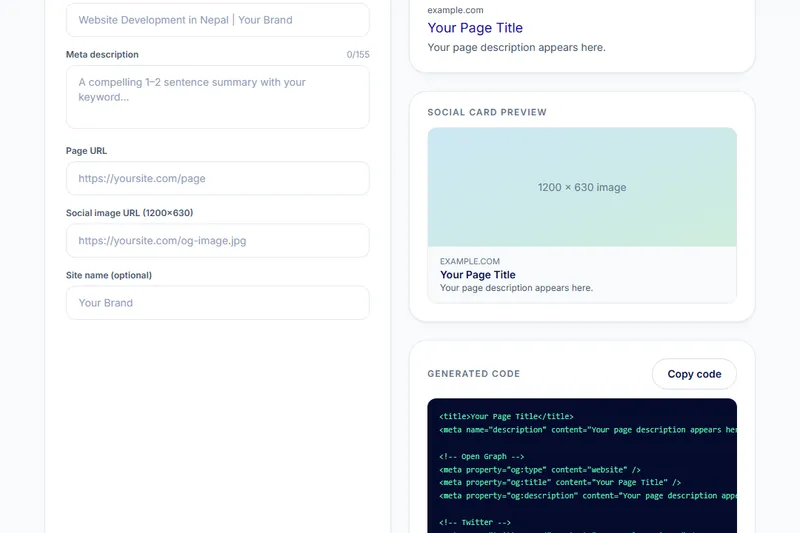The height and width of the screenshot is (533, 800).
Task: Click the 'Site name (optional)' label
Action: (x=109, y=275)
